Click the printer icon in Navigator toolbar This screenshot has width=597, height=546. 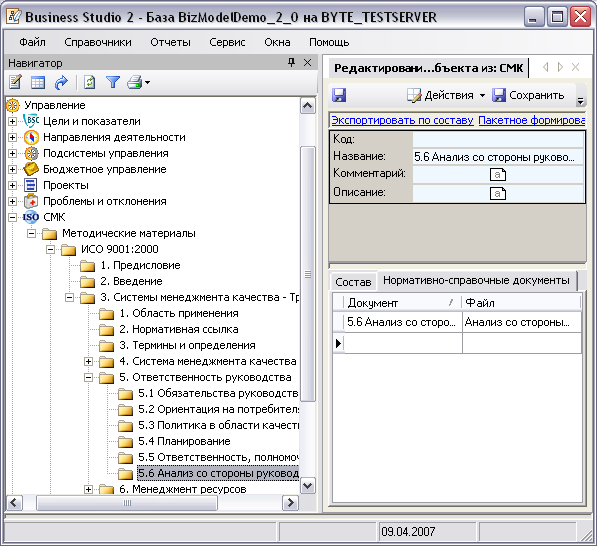[135, 82]
